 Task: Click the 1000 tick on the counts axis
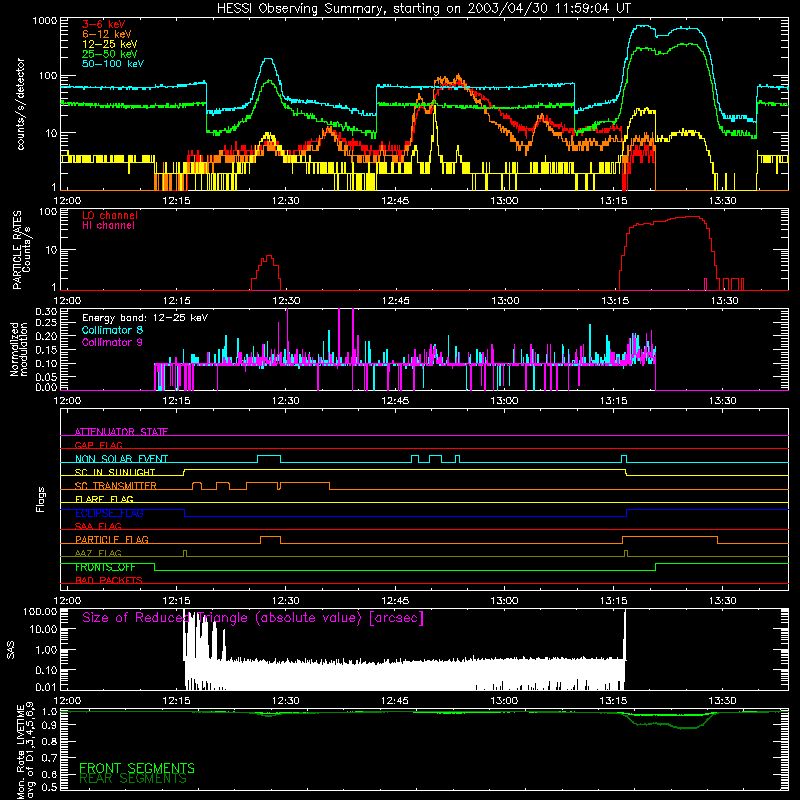pos(44,21)
